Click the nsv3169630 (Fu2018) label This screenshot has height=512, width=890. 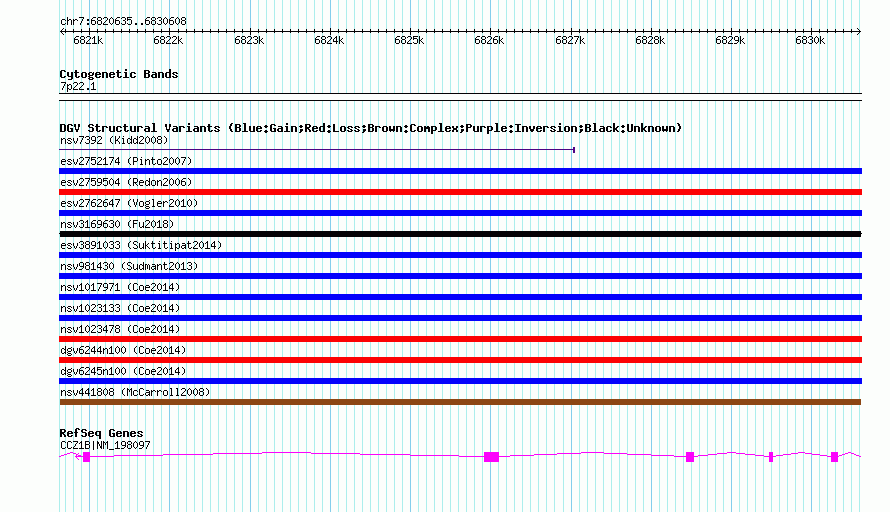pyautogui.click(x=117, y=224)
